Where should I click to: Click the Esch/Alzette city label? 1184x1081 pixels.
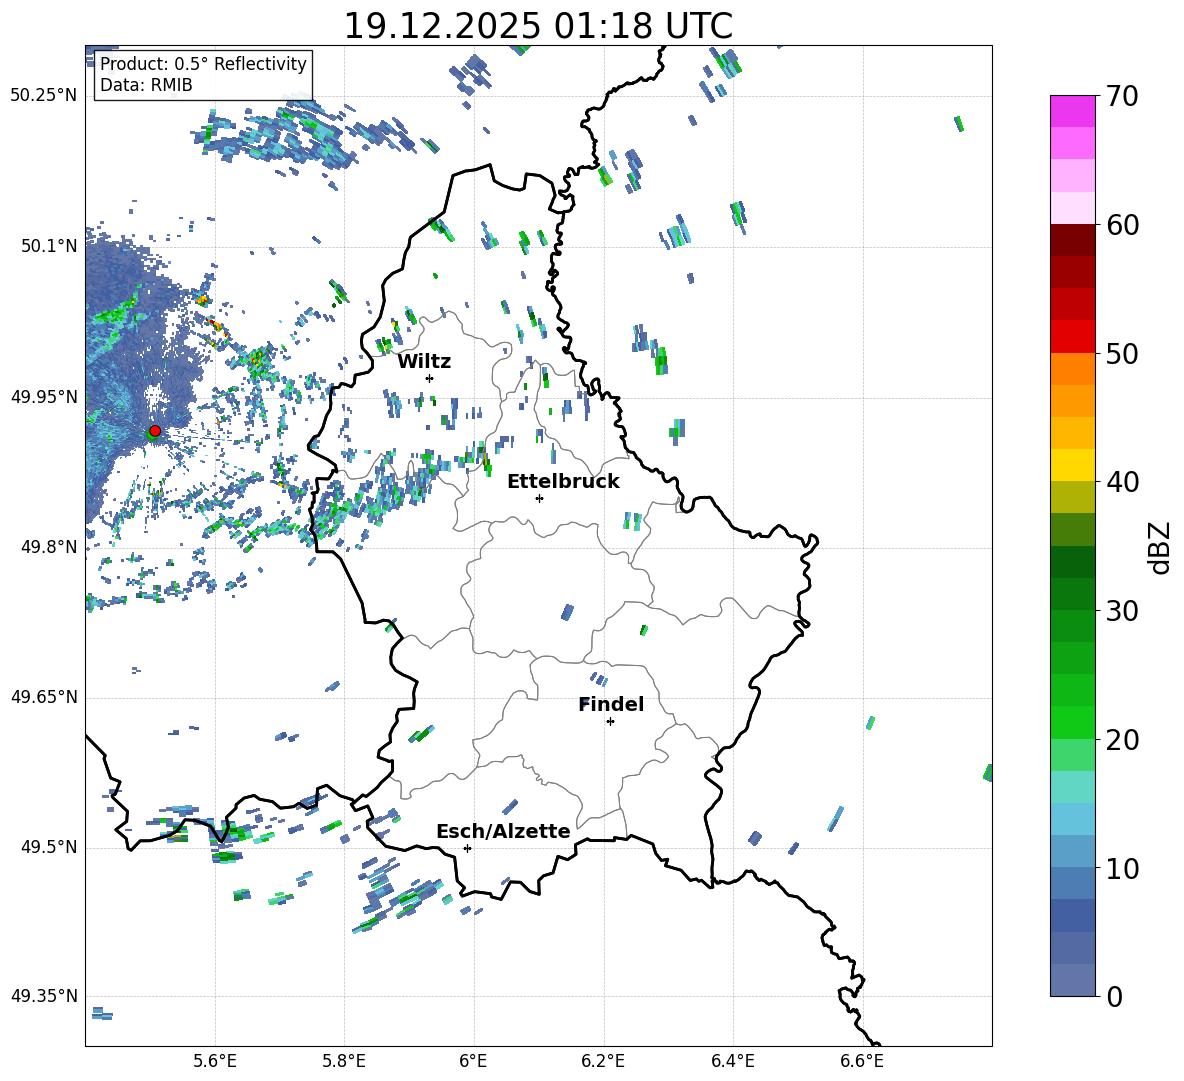(x=503, y=831)
